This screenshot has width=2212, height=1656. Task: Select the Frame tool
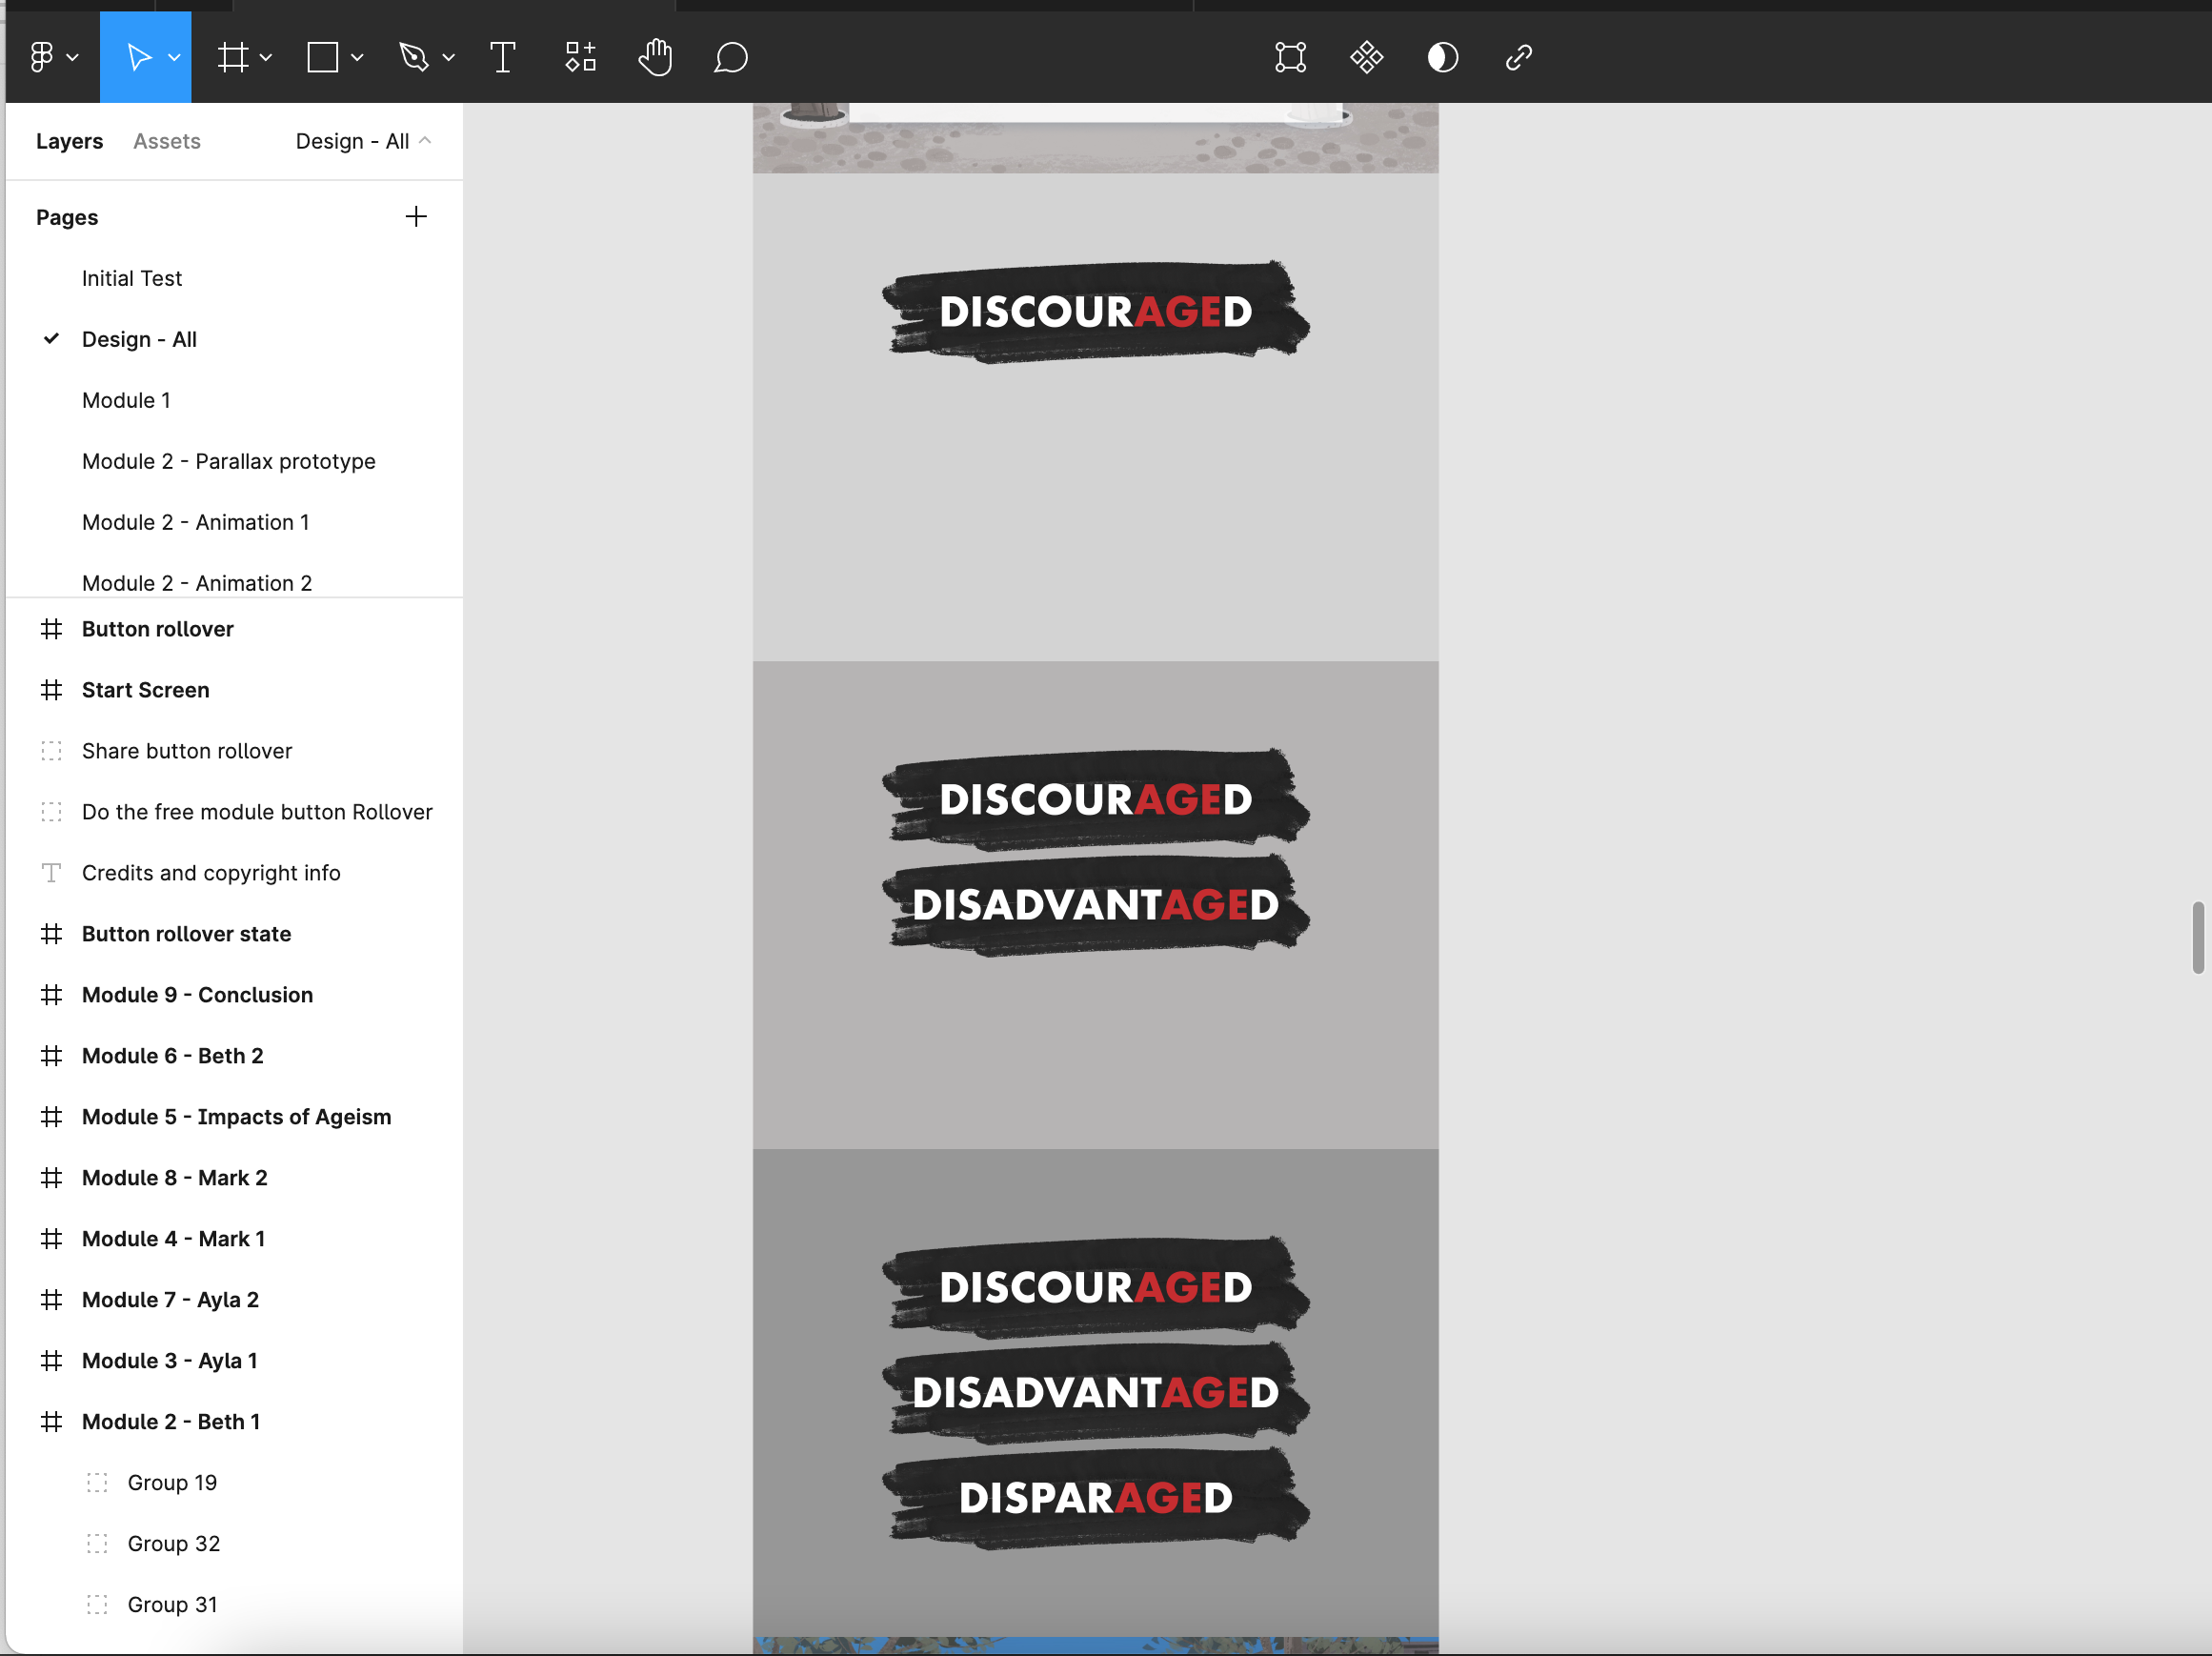(x=232, y=57)
